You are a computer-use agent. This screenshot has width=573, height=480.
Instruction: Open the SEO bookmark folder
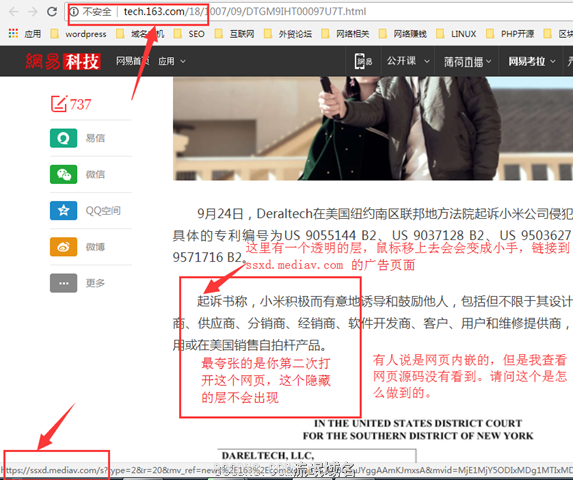pyautogui.click(x=189, y=34)
